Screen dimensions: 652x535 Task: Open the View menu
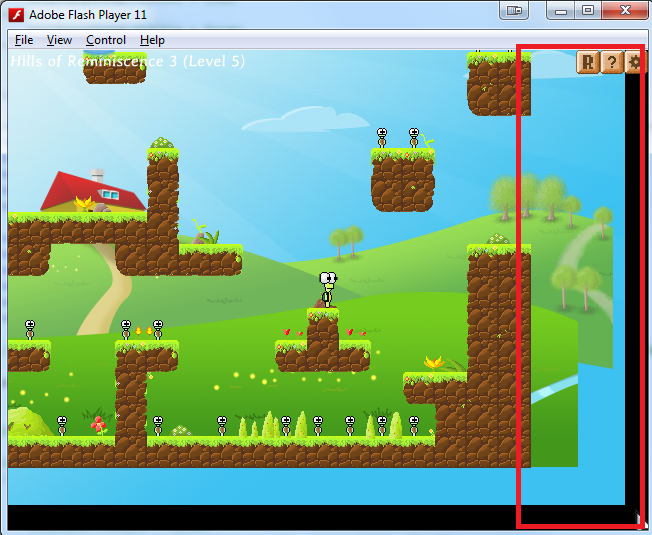[x=59, y=40]
